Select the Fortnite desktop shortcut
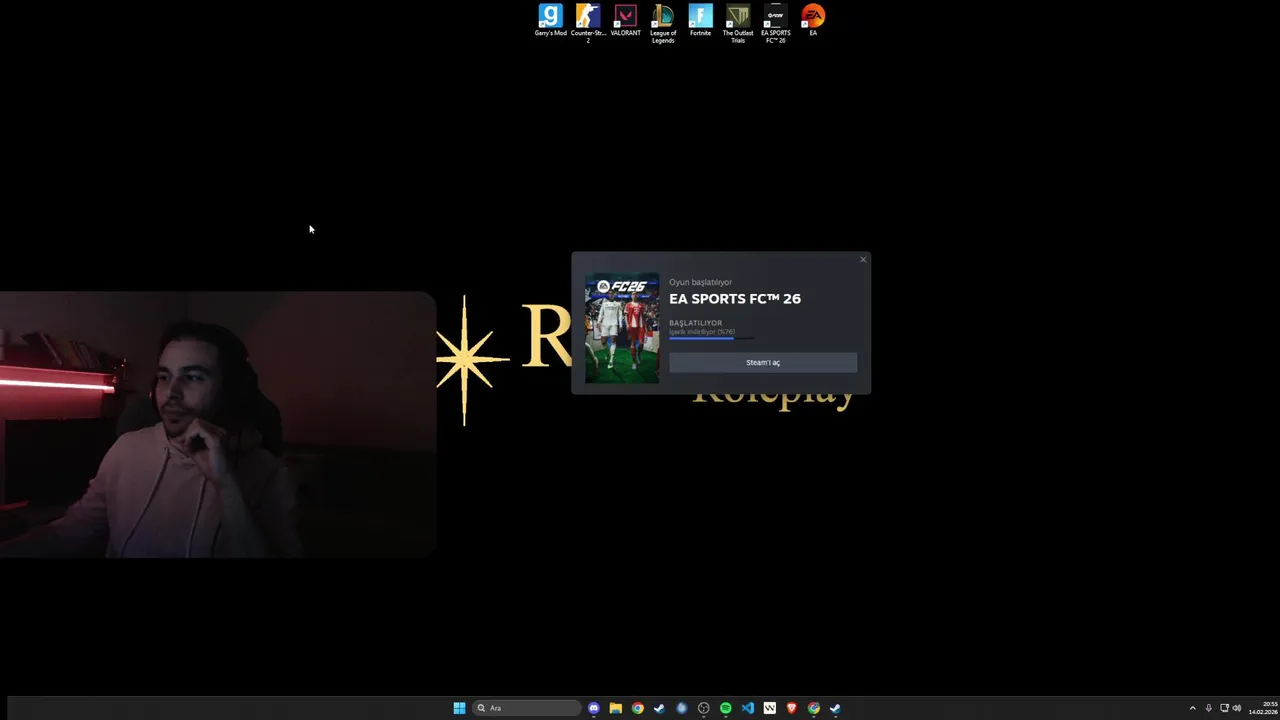The image size is (1280, 720). pos(700,21)
